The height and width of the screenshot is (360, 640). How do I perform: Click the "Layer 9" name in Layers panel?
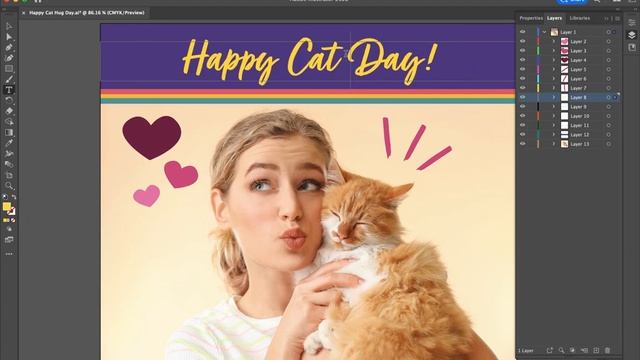[x=578, y=107]
